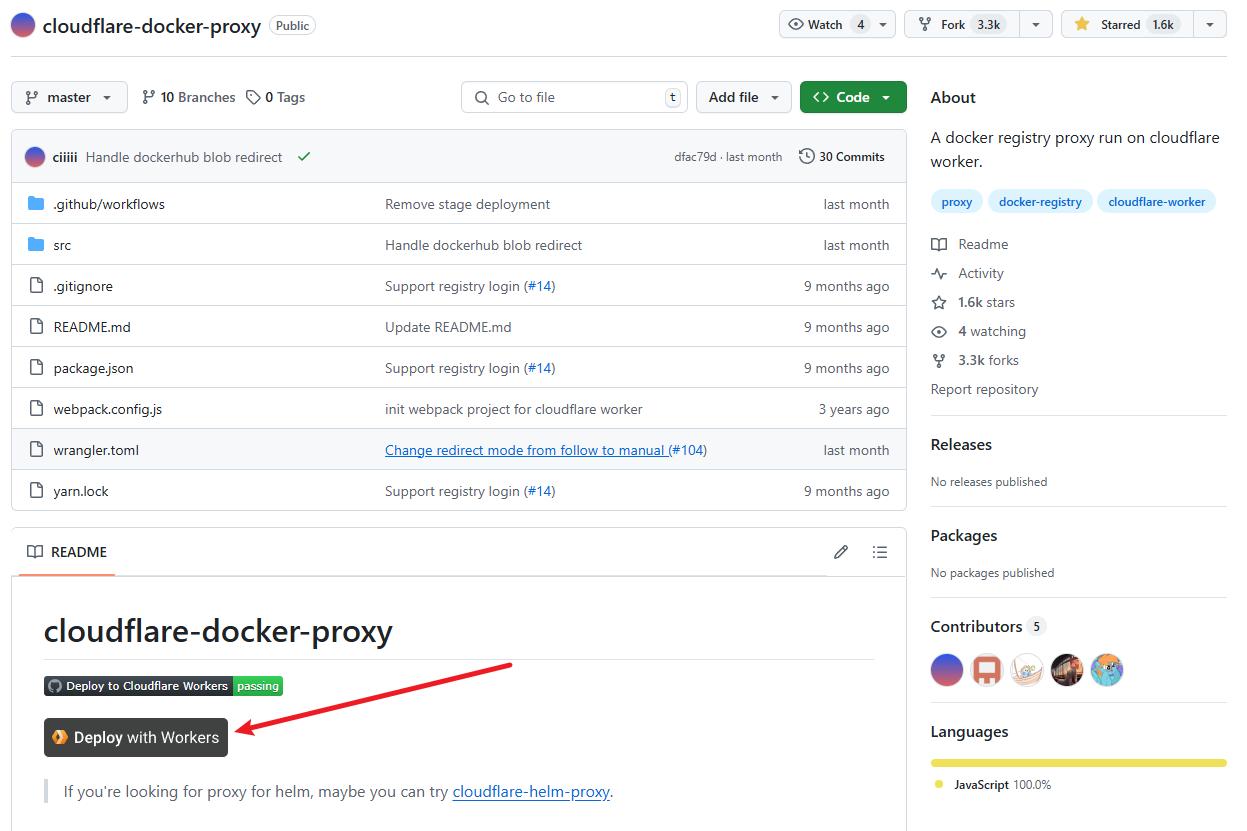Toggle the Watch button
Image resolution: width=1247 pixels, height=831 pixels.
coord(826,25)
